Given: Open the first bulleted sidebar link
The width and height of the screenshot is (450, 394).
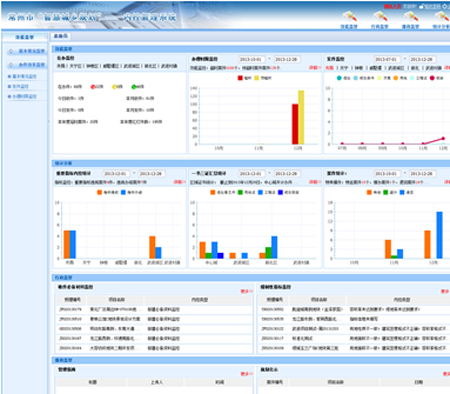Looking at the screenshot, I should [x=24, y=76].
